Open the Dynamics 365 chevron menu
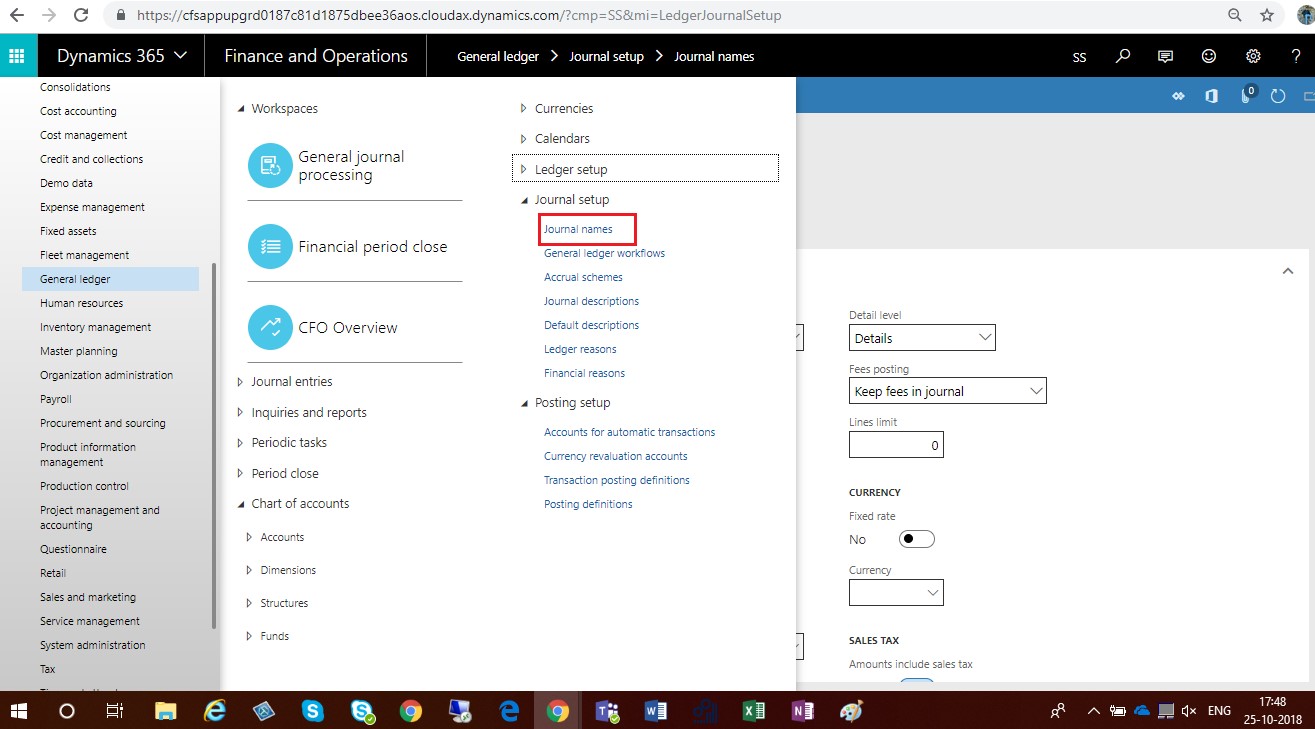The height and width of the screenshot is (729, 1315). click(x=180, y=56)
